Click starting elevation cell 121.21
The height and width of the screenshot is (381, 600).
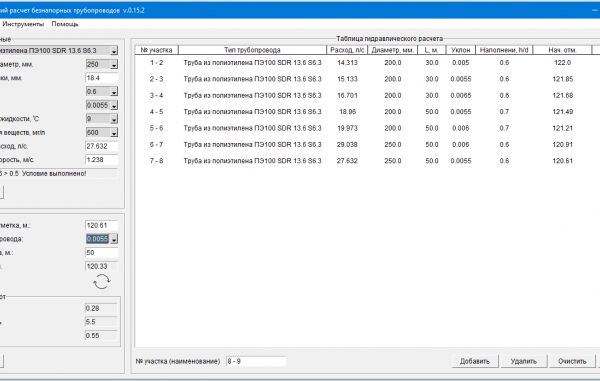coord(562,128)
